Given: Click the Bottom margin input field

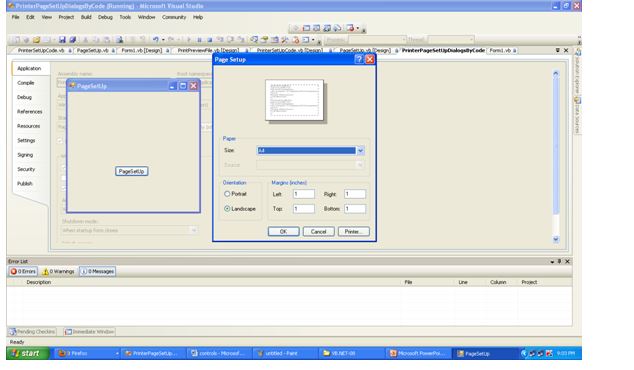Looking at the screenshot, I should click(355, 209).
